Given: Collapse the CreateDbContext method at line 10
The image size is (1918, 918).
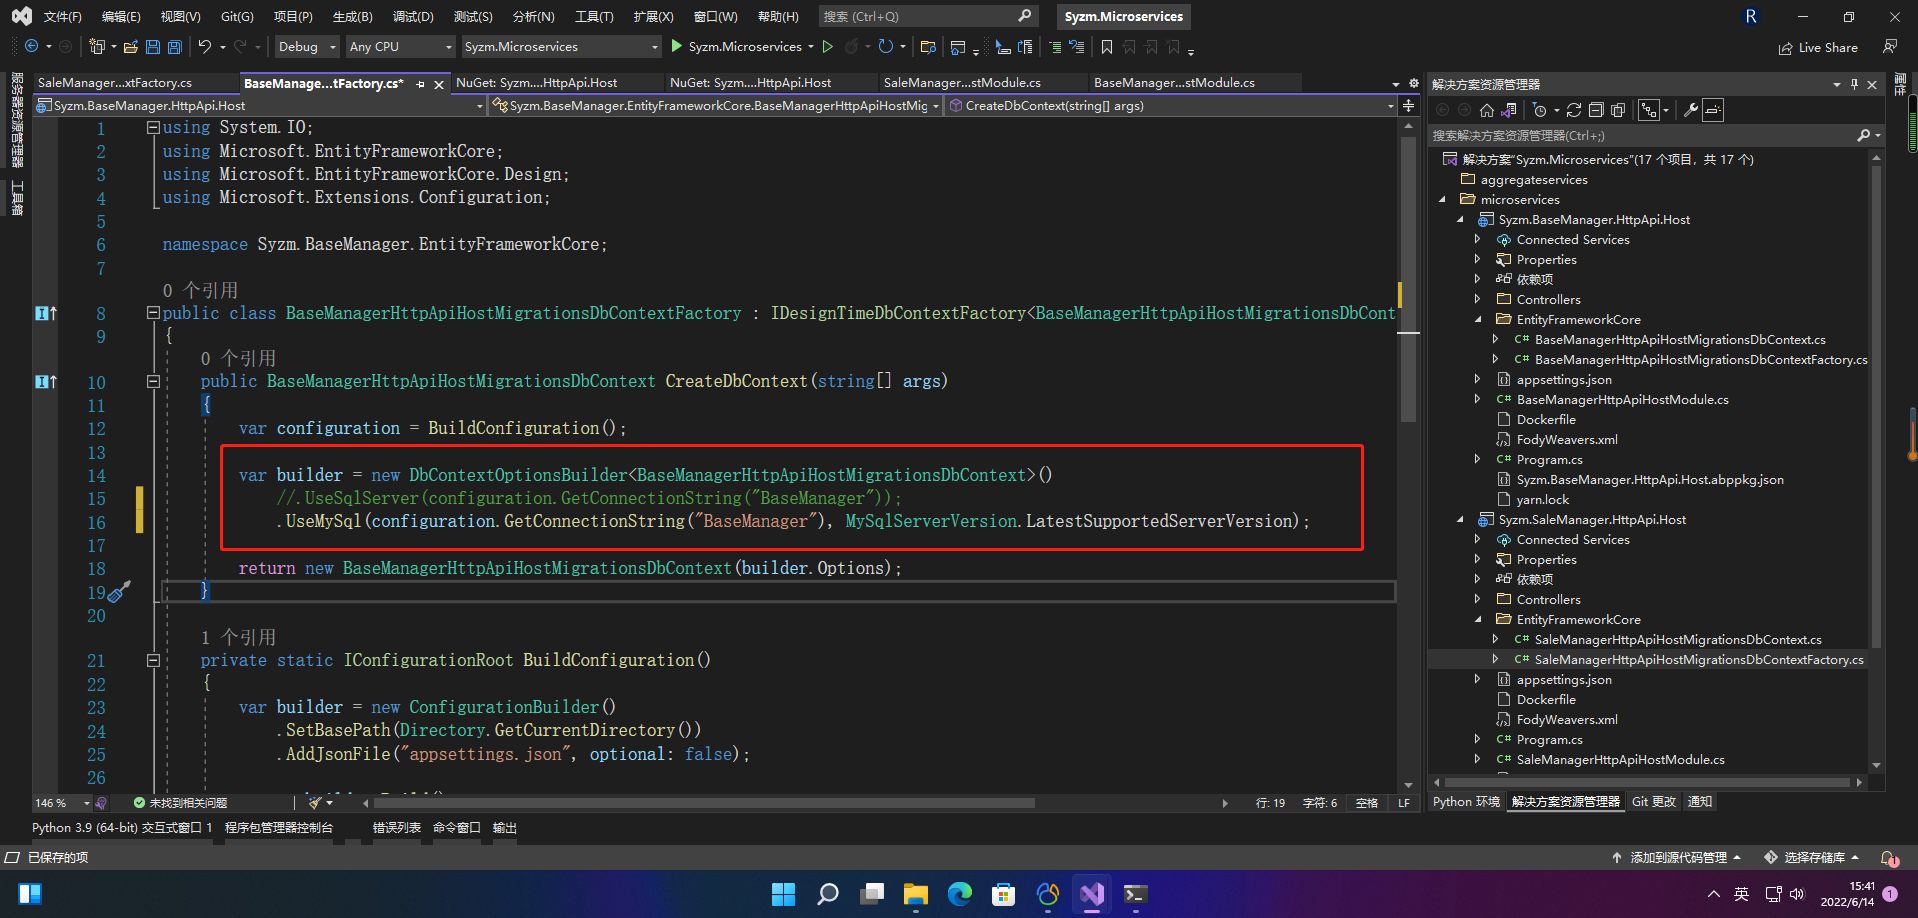Looking at the screenshot, I should tap(153, 381).
